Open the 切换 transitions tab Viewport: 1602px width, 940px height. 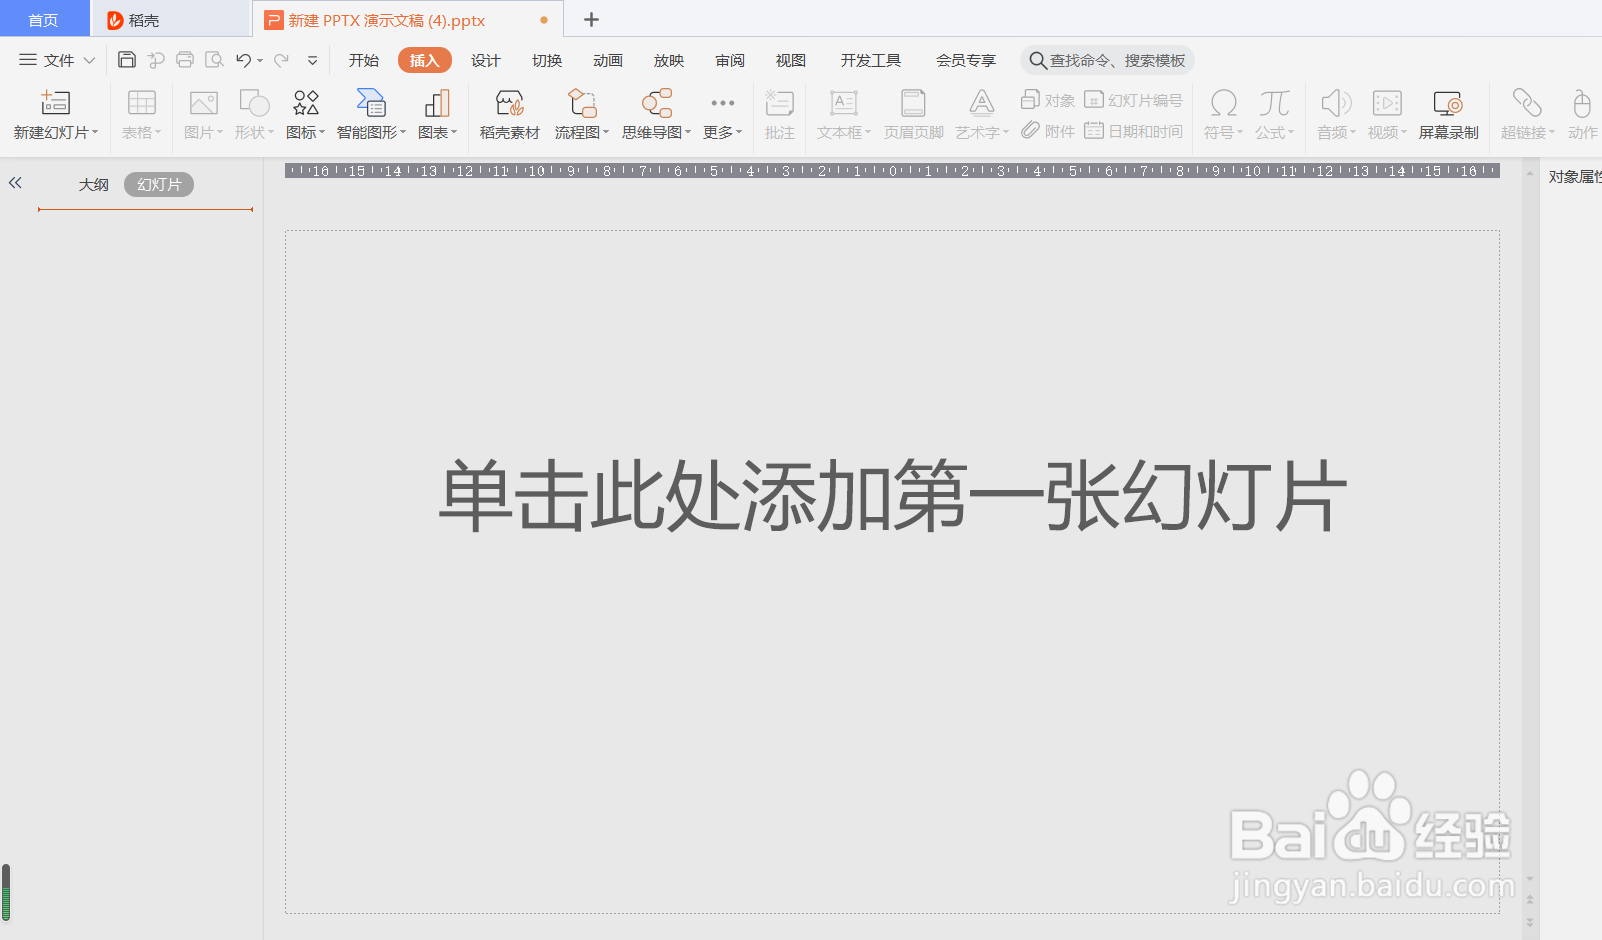coord(547,60)
